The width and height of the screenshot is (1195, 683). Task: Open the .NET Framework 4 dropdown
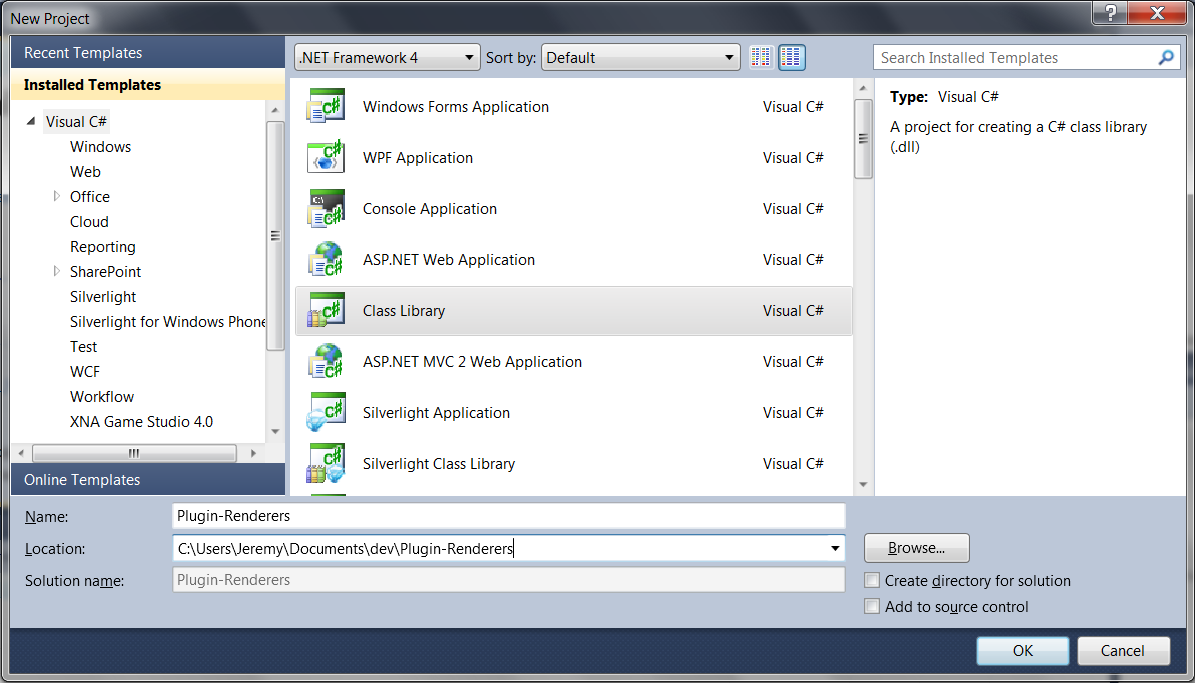click(387, 57)
